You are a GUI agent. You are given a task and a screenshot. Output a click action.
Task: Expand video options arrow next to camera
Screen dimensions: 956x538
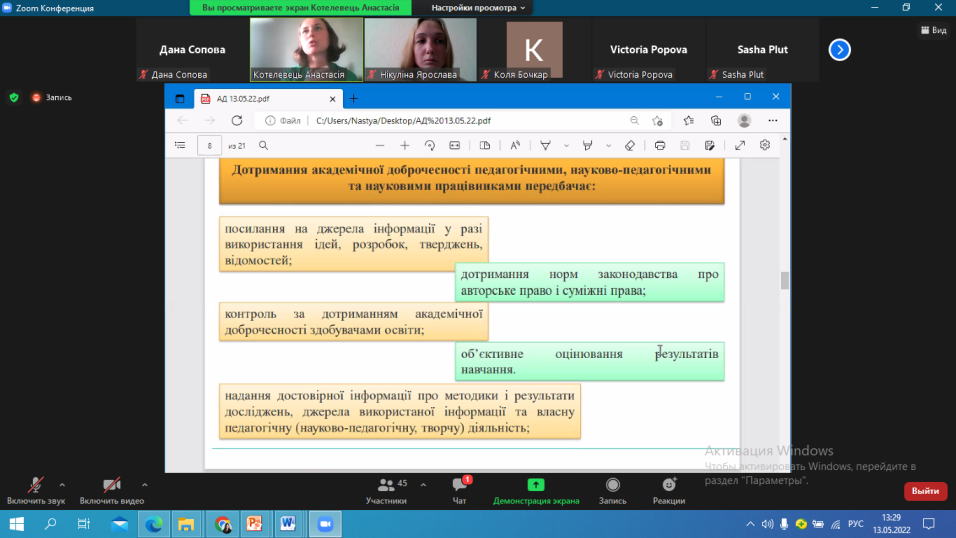pos(144,483)
